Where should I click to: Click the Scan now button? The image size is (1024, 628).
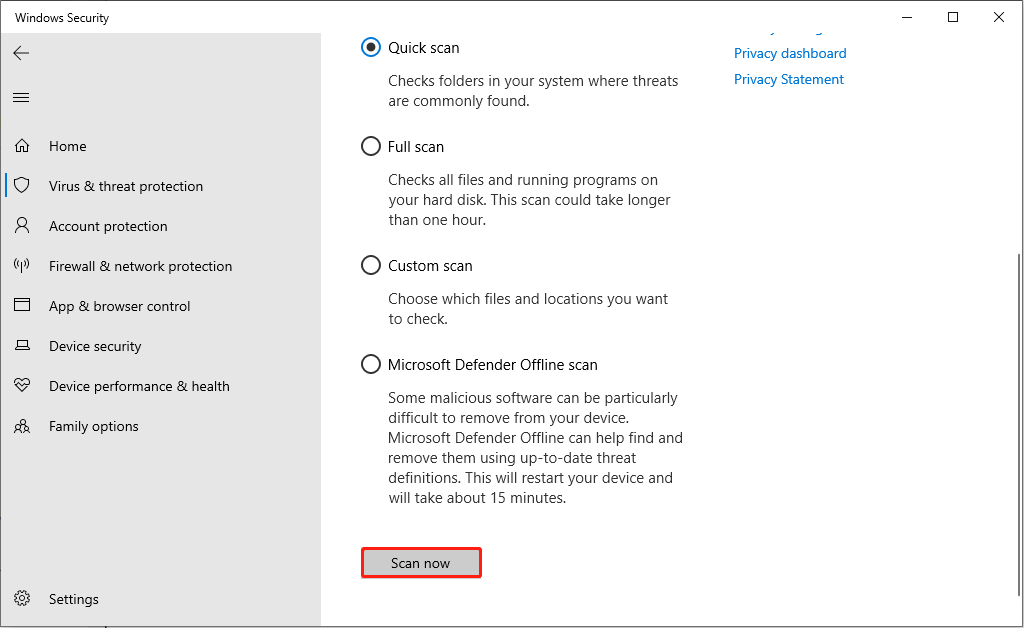421,562
